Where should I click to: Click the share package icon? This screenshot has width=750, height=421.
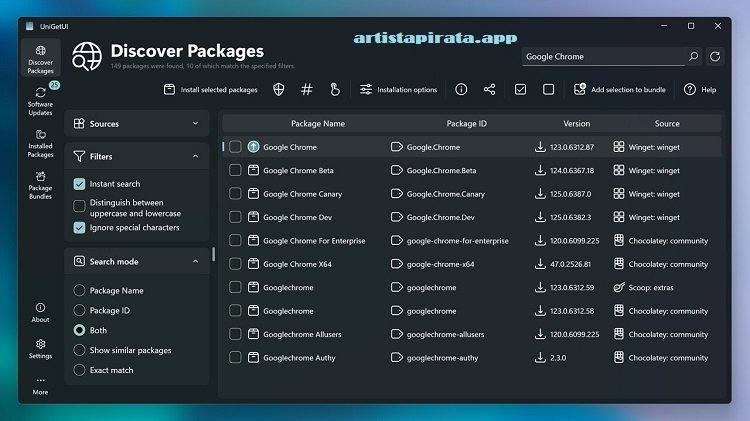coord(489,89)
